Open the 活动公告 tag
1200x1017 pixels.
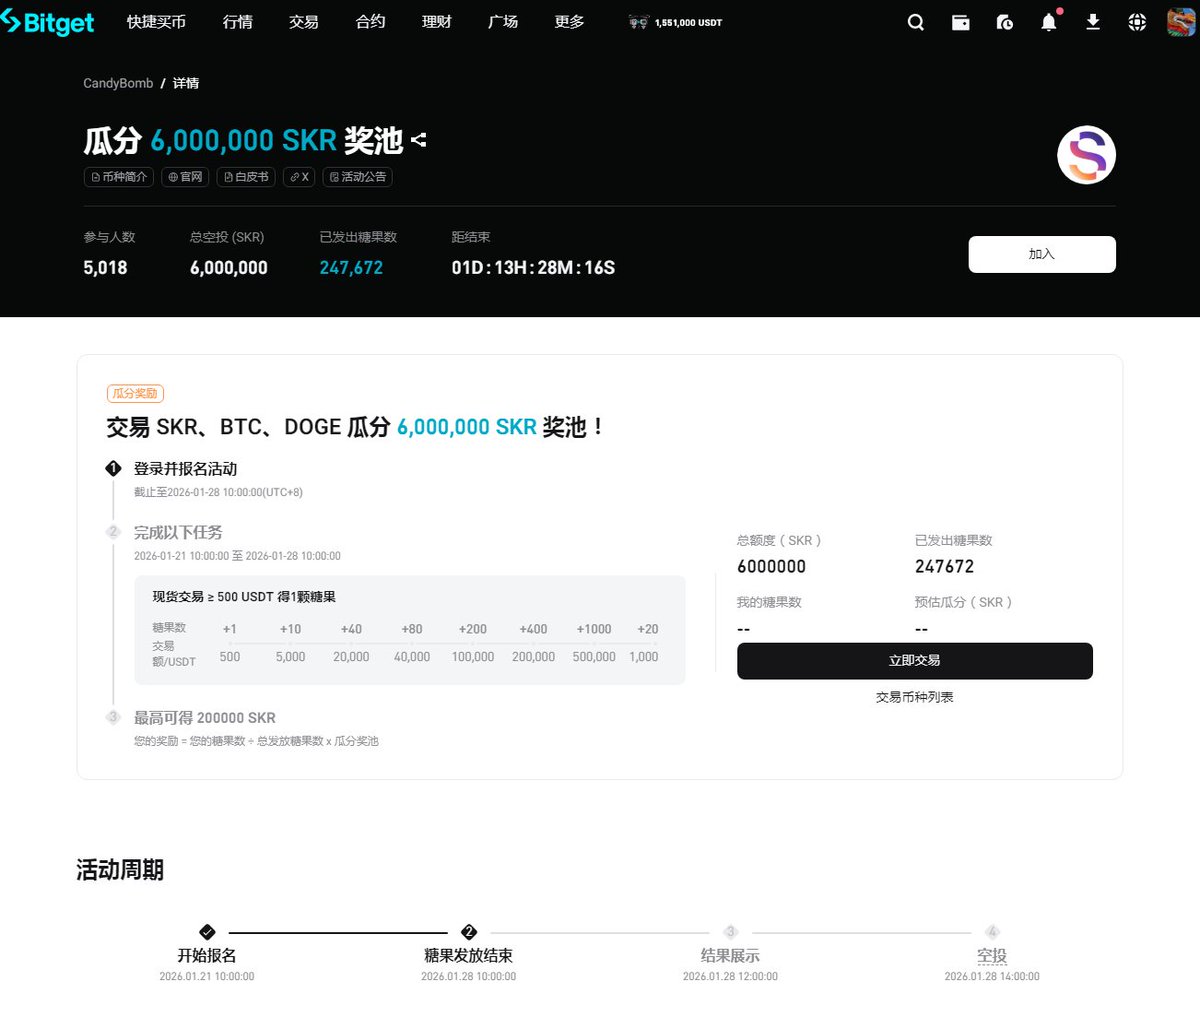point(357,177)
